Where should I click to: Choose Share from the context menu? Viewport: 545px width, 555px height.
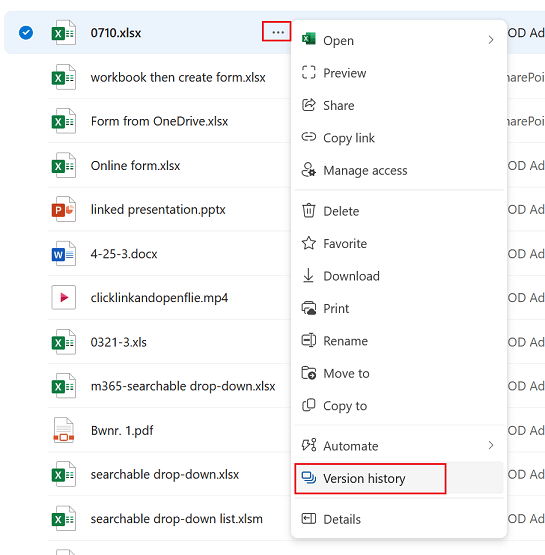tap(399, 105)
